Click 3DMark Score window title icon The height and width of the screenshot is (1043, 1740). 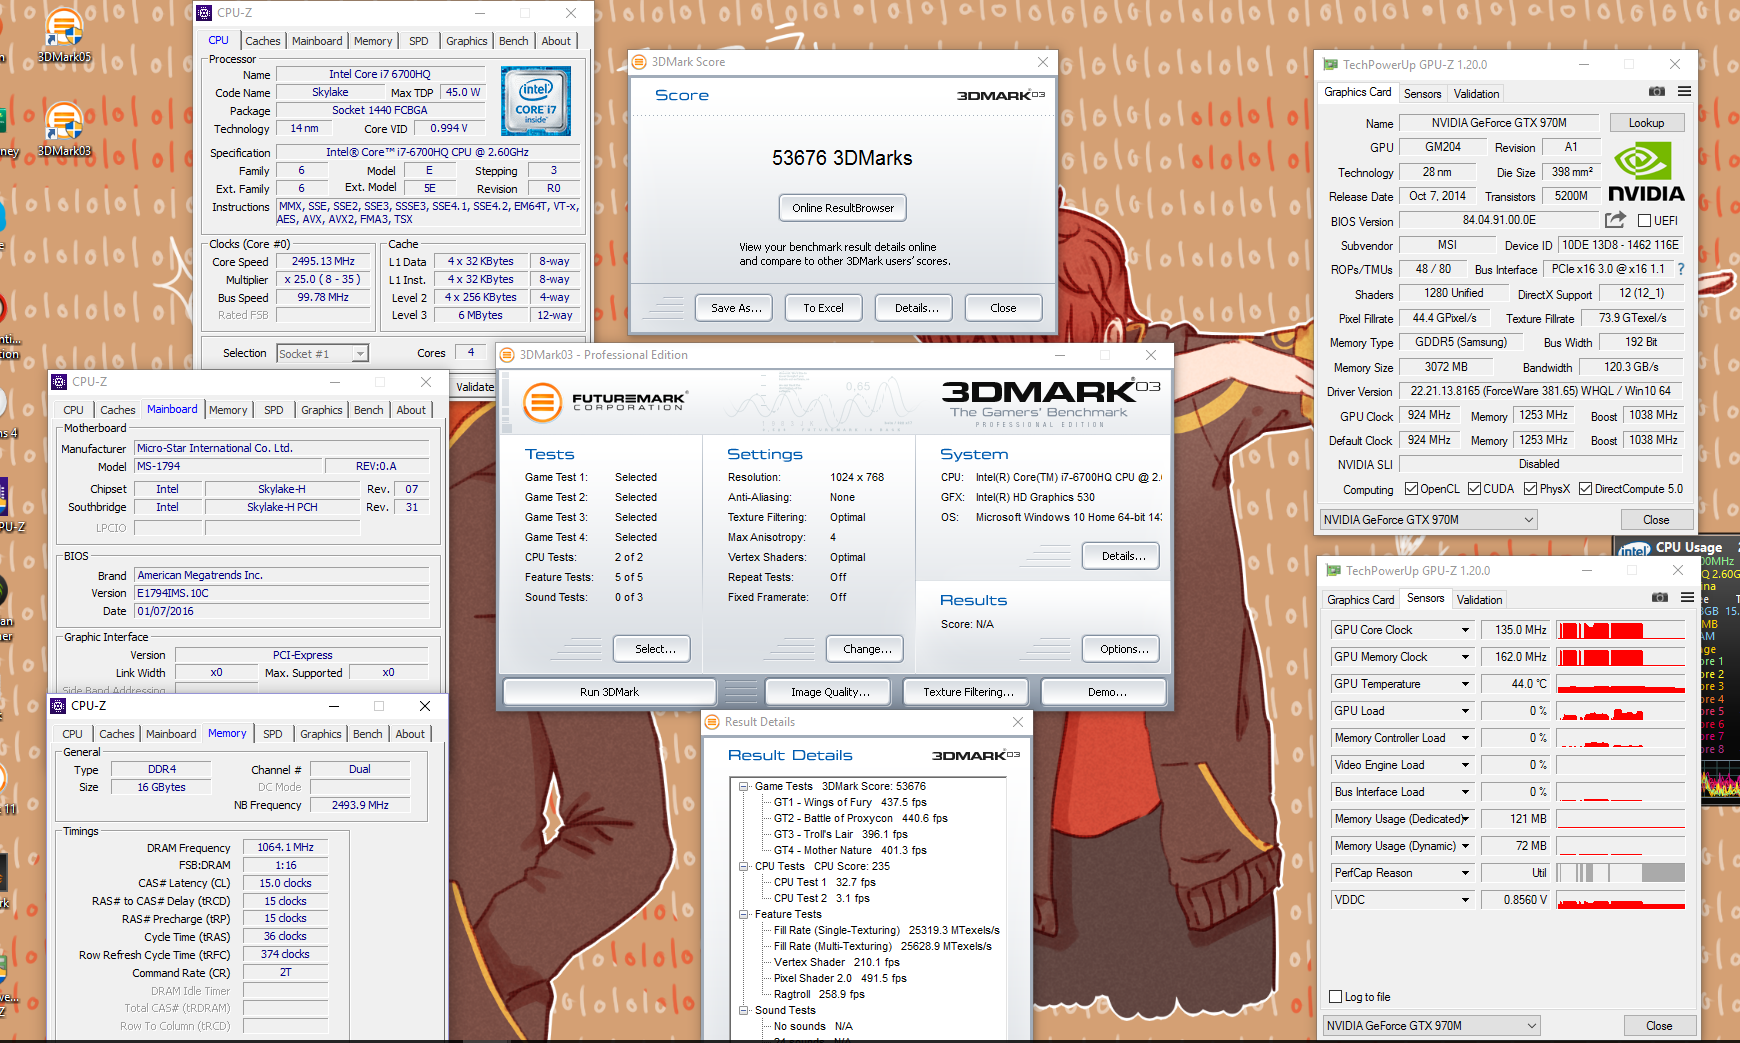pos(639,62)
